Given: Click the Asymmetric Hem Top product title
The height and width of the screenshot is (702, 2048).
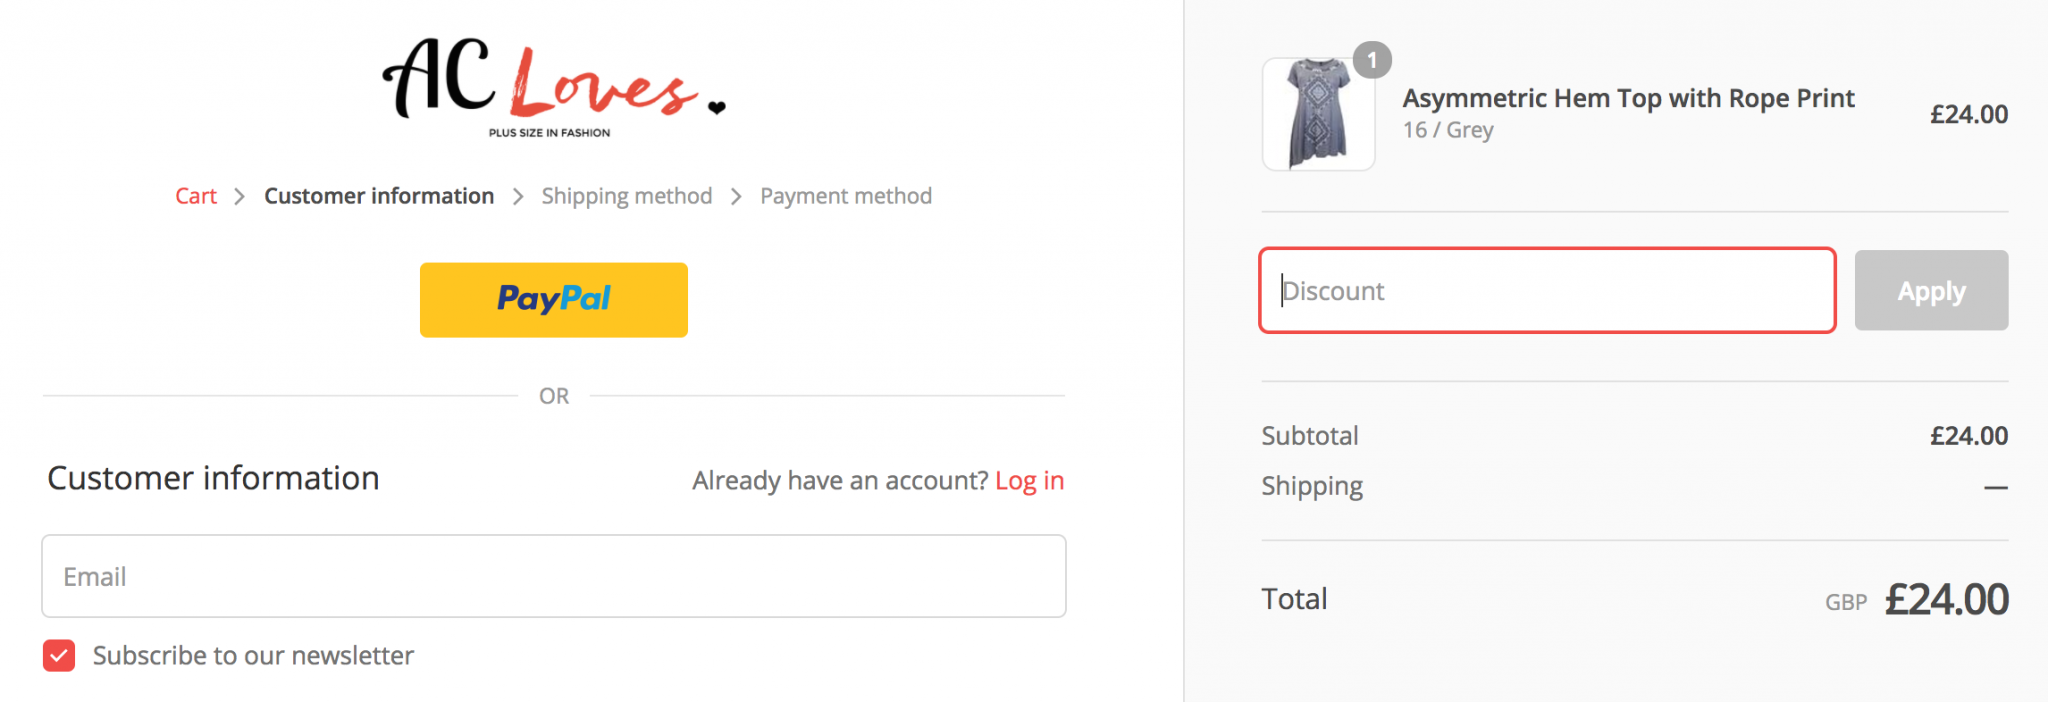Looking at the screenshot, I should (1628, 98).
